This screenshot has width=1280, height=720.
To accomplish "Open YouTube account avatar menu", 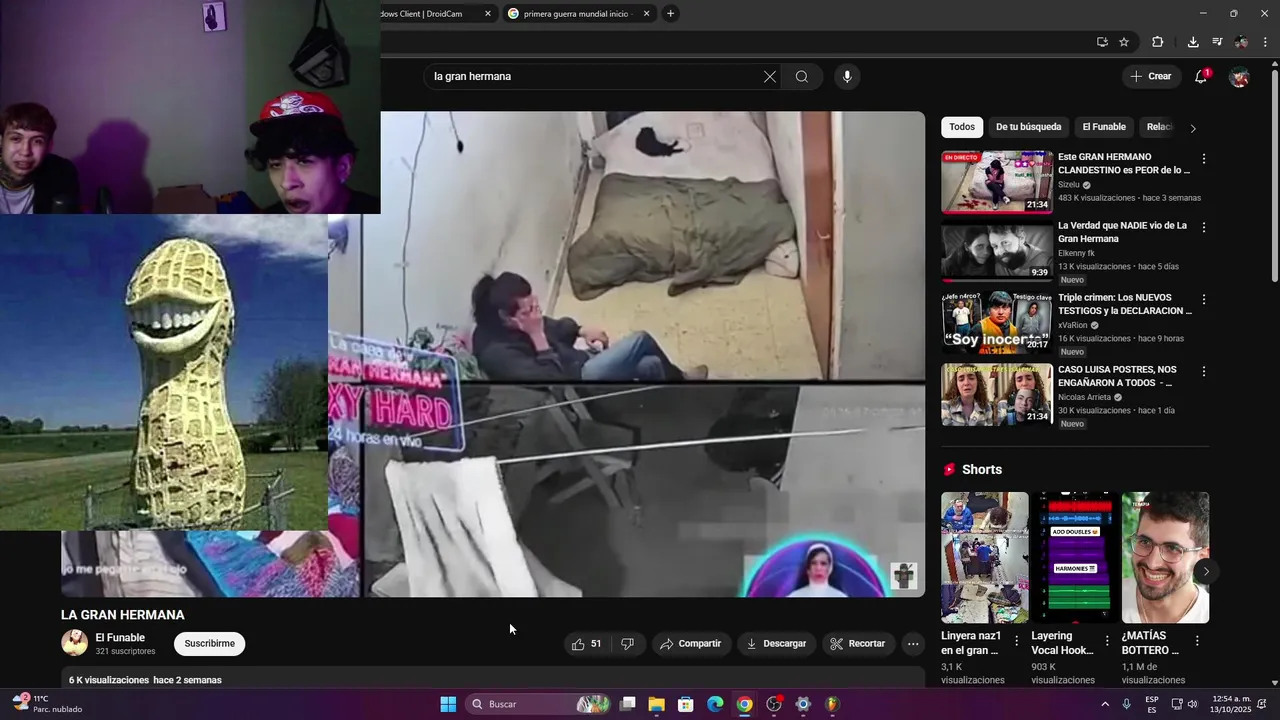I will (x=1239, y=77).
